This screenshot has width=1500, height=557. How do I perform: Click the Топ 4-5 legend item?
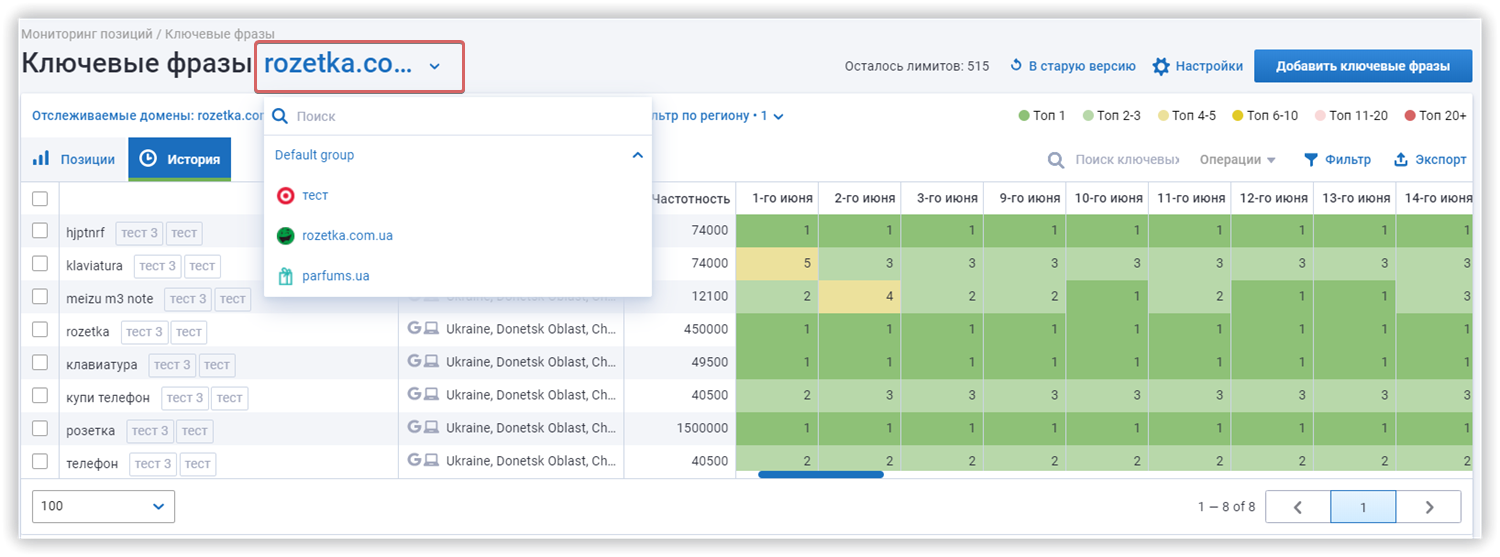1186,116
